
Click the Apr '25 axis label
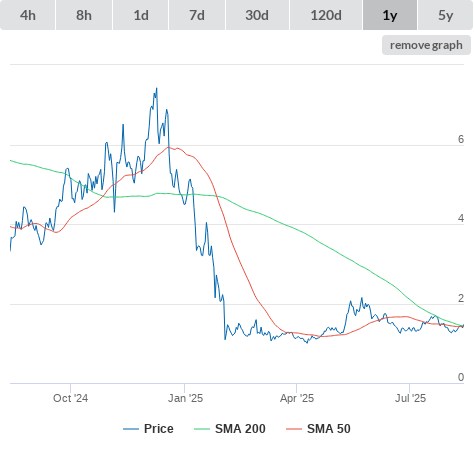[x=297, y=398]
